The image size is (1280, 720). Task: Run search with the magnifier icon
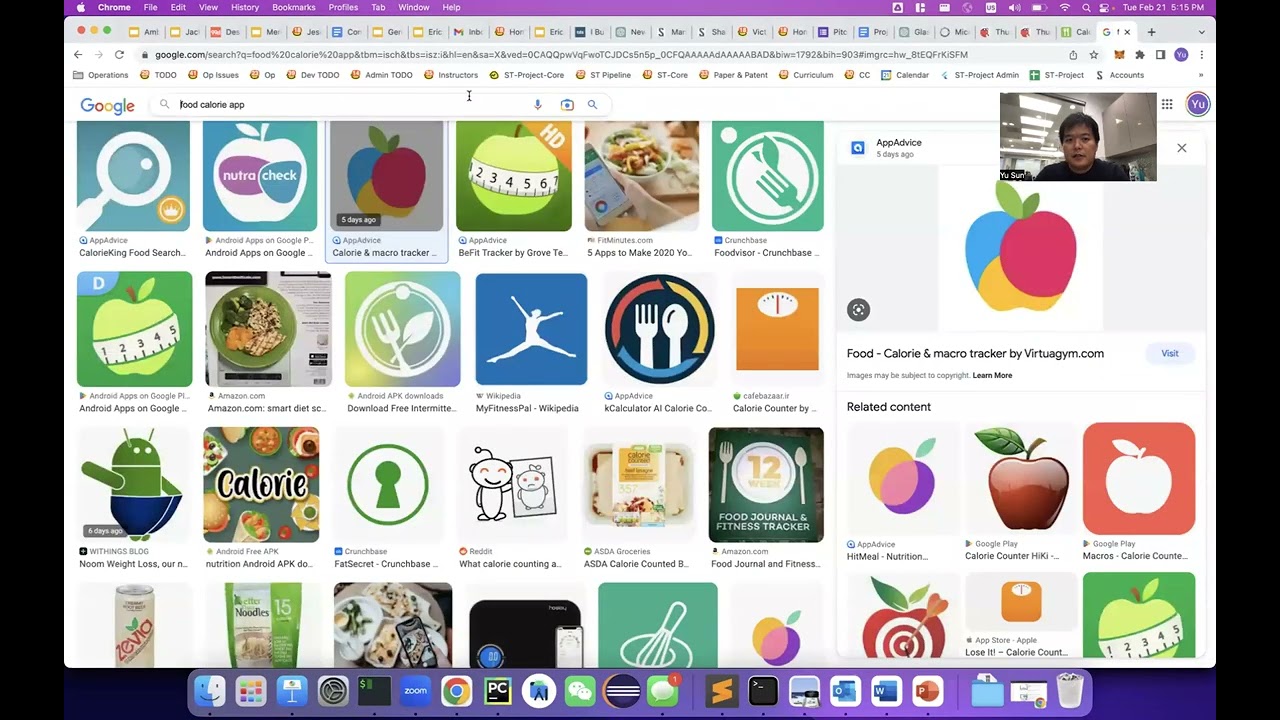592,104
